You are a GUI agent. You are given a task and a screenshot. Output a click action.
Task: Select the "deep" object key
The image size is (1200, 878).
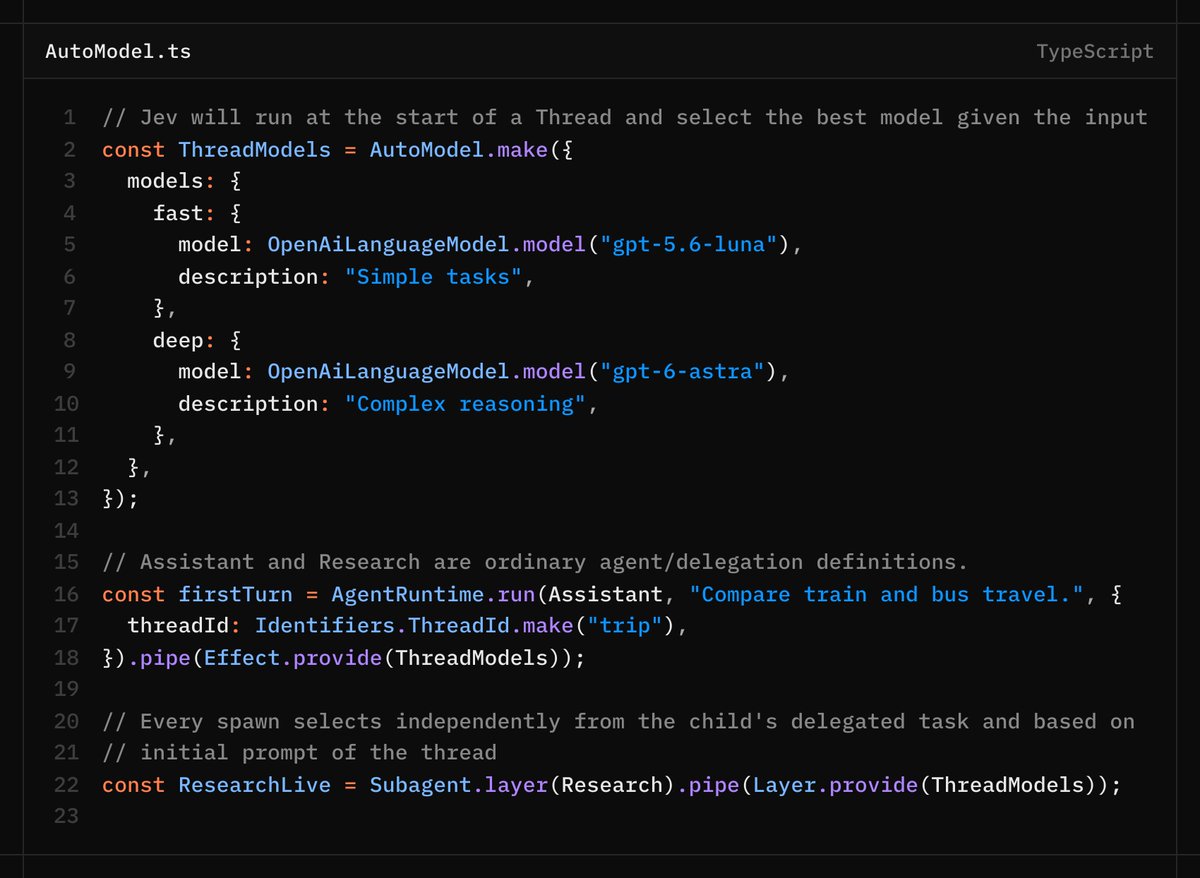click(178, 340)
